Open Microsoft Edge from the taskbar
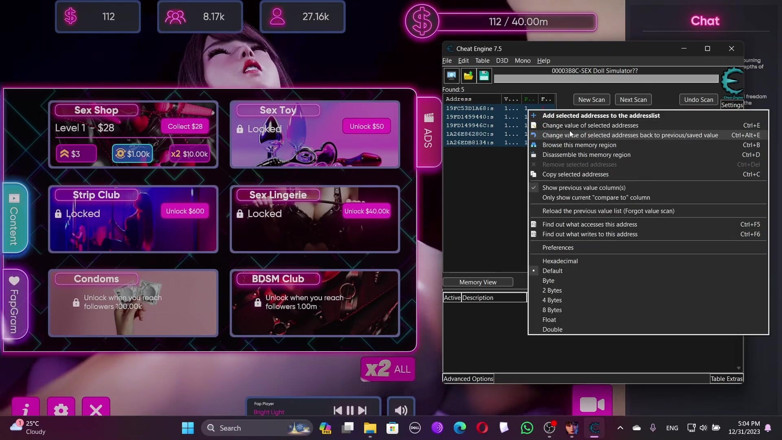 click(x=460, y=428)
